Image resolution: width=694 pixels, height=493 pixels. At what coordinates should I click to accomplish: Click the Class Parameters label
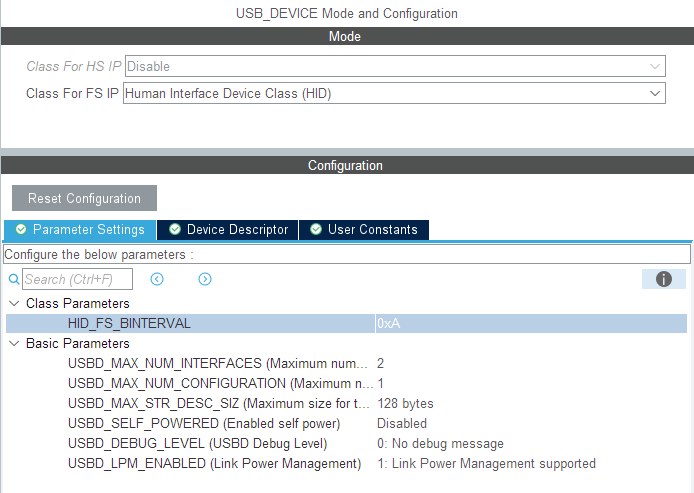[77, 304]
